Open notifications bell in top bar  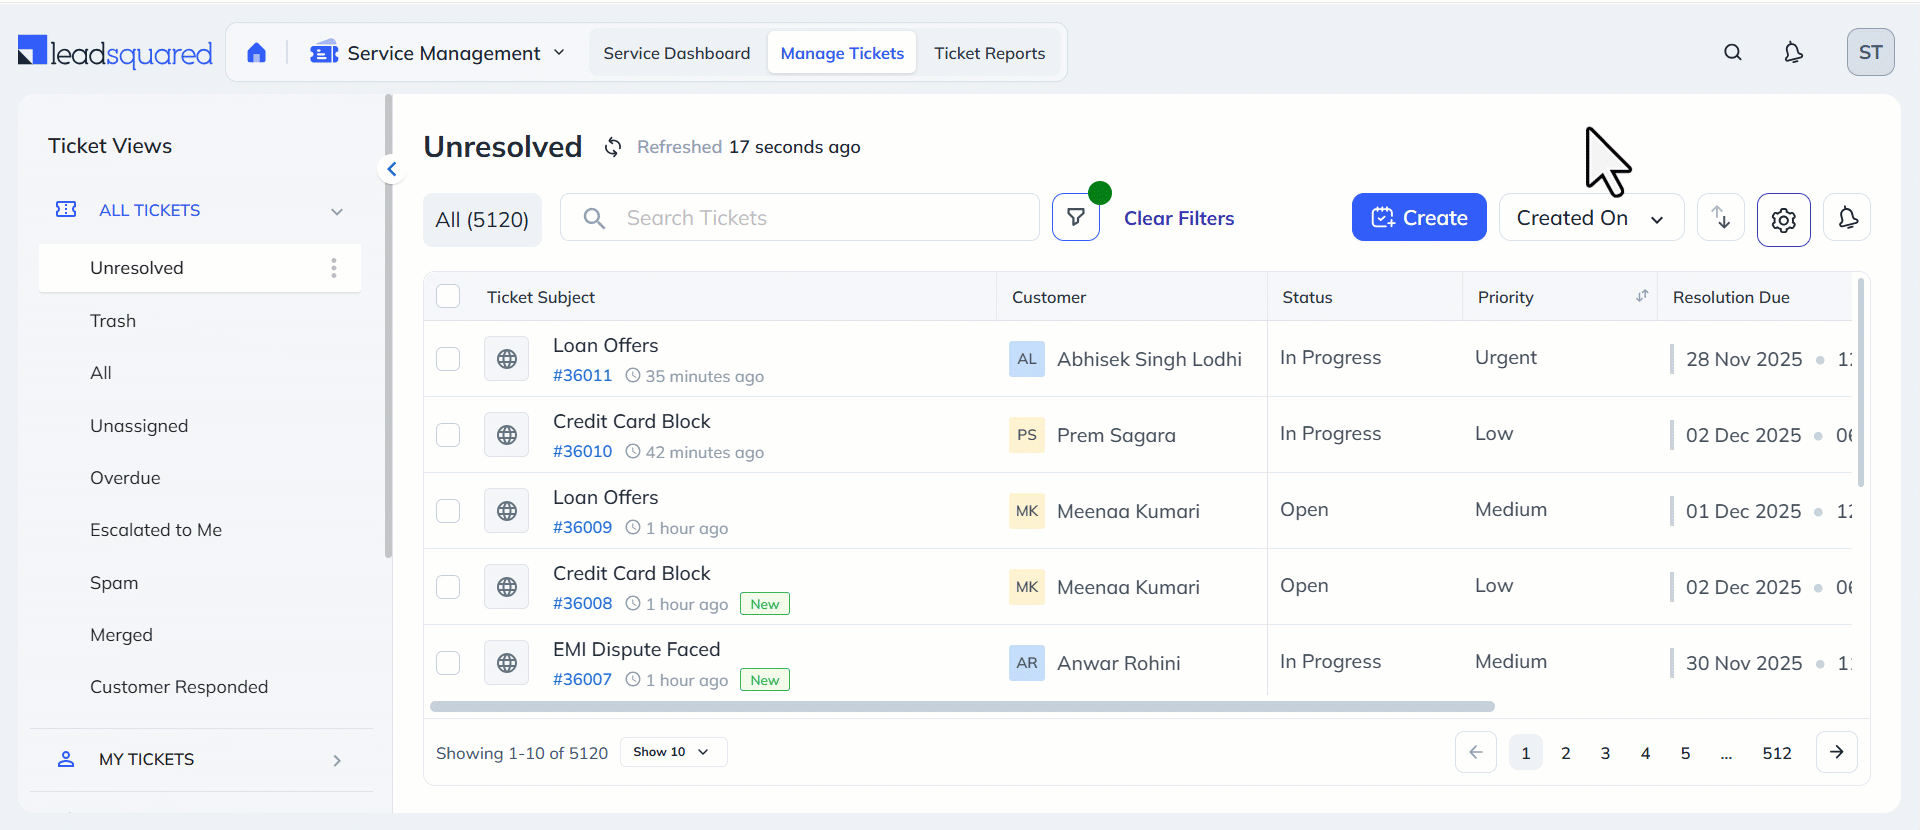(x=1794, y=53)
